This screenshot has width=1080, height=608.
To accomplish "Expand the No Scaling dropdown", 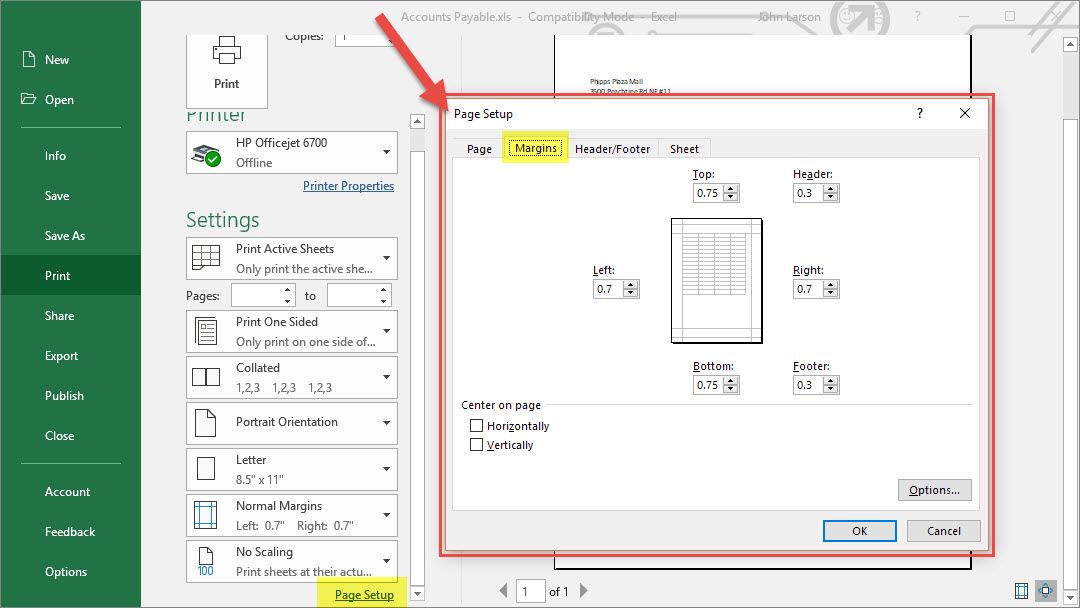I will (291, 561).
